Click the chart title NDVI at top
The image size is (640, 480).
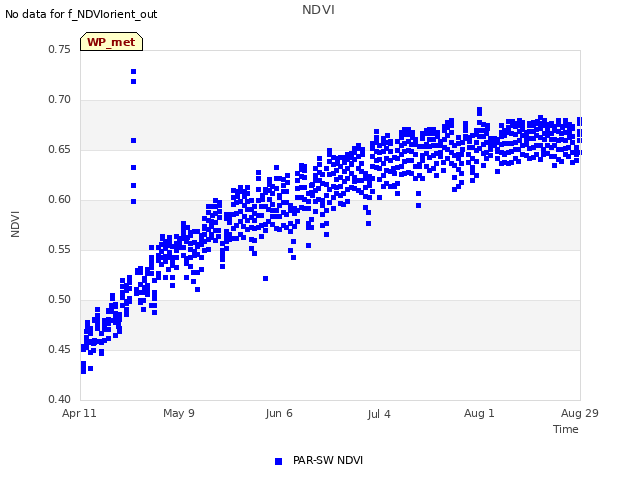pos(318,10)
